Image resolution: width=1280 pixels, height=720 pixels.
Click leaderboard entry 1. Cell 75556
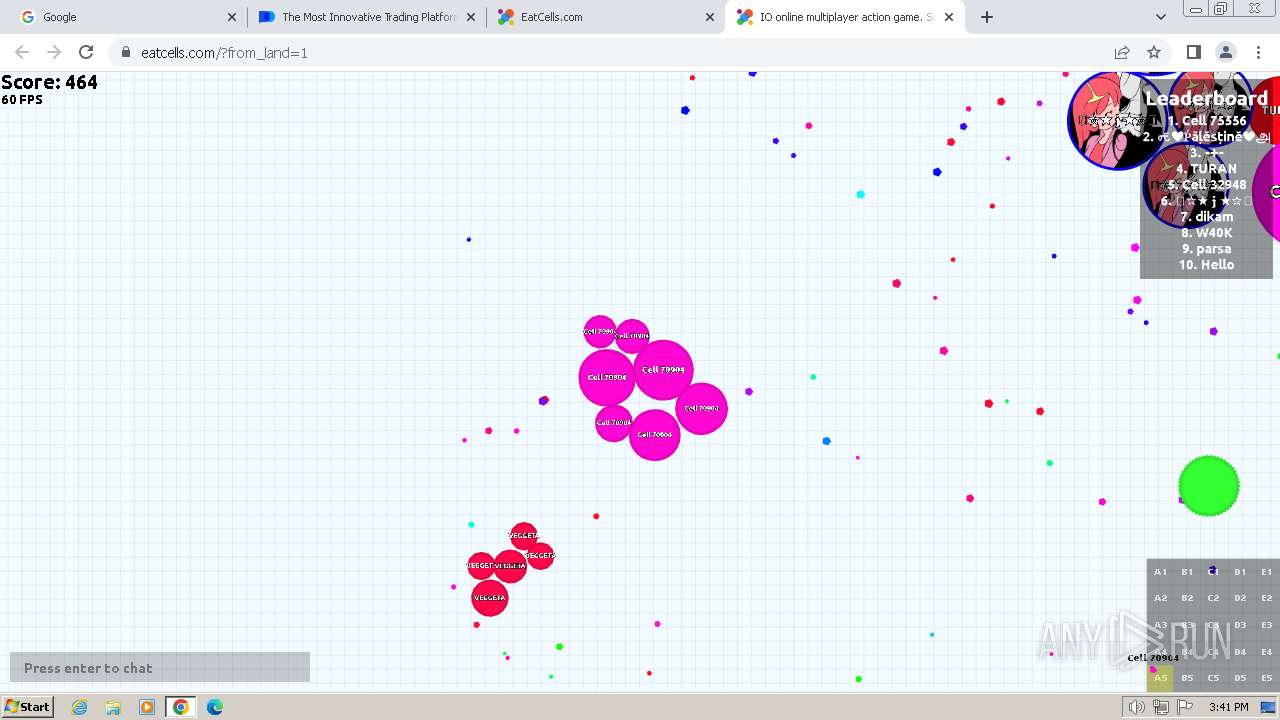(x=1207, y=120)
